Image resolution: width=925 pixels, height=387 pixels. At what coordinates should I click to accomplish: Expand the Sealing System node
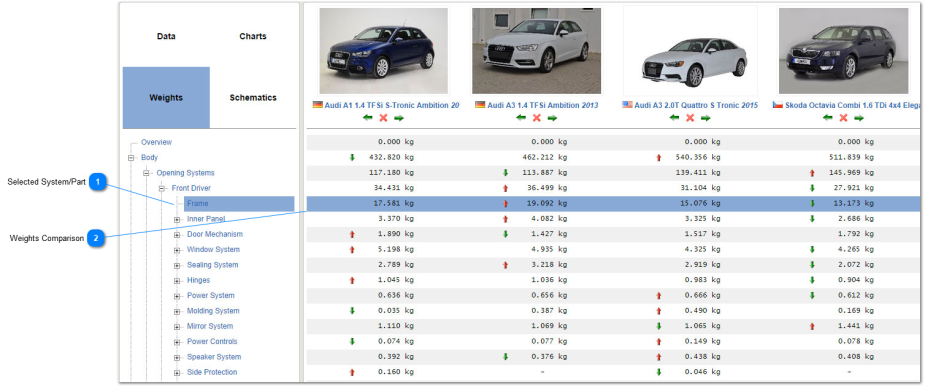(176, 265)
